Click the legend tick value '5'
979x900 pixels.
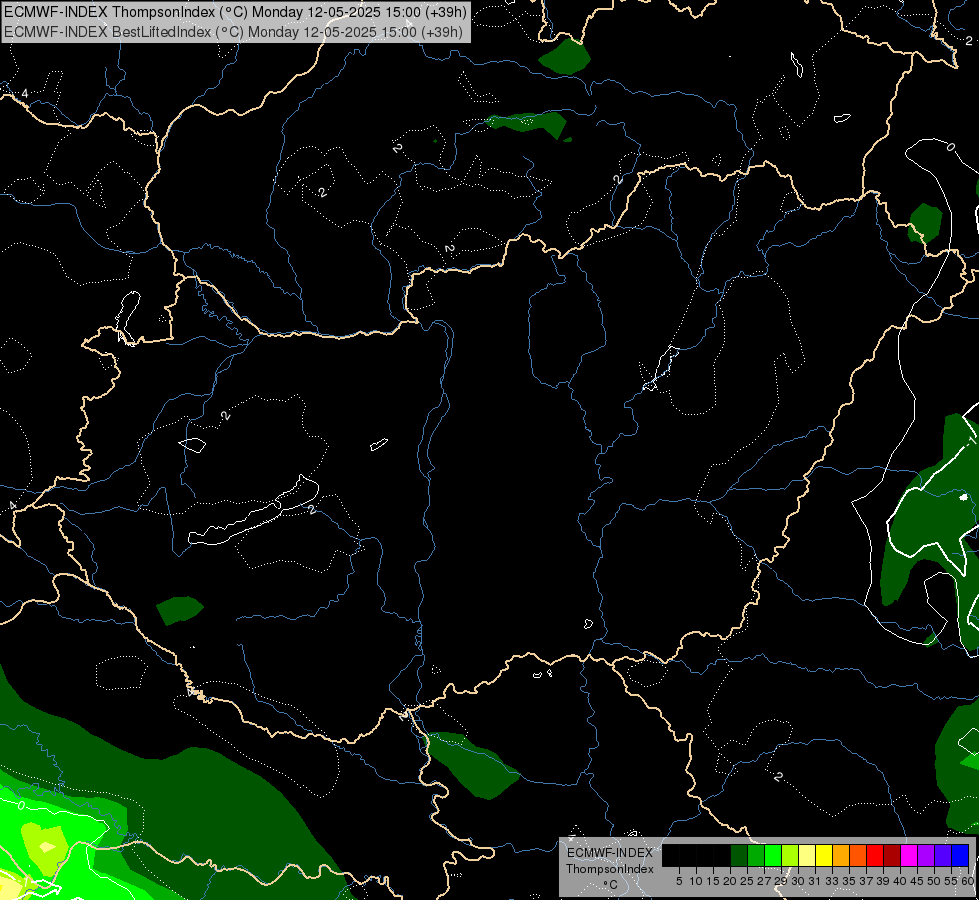coord(679,881)
